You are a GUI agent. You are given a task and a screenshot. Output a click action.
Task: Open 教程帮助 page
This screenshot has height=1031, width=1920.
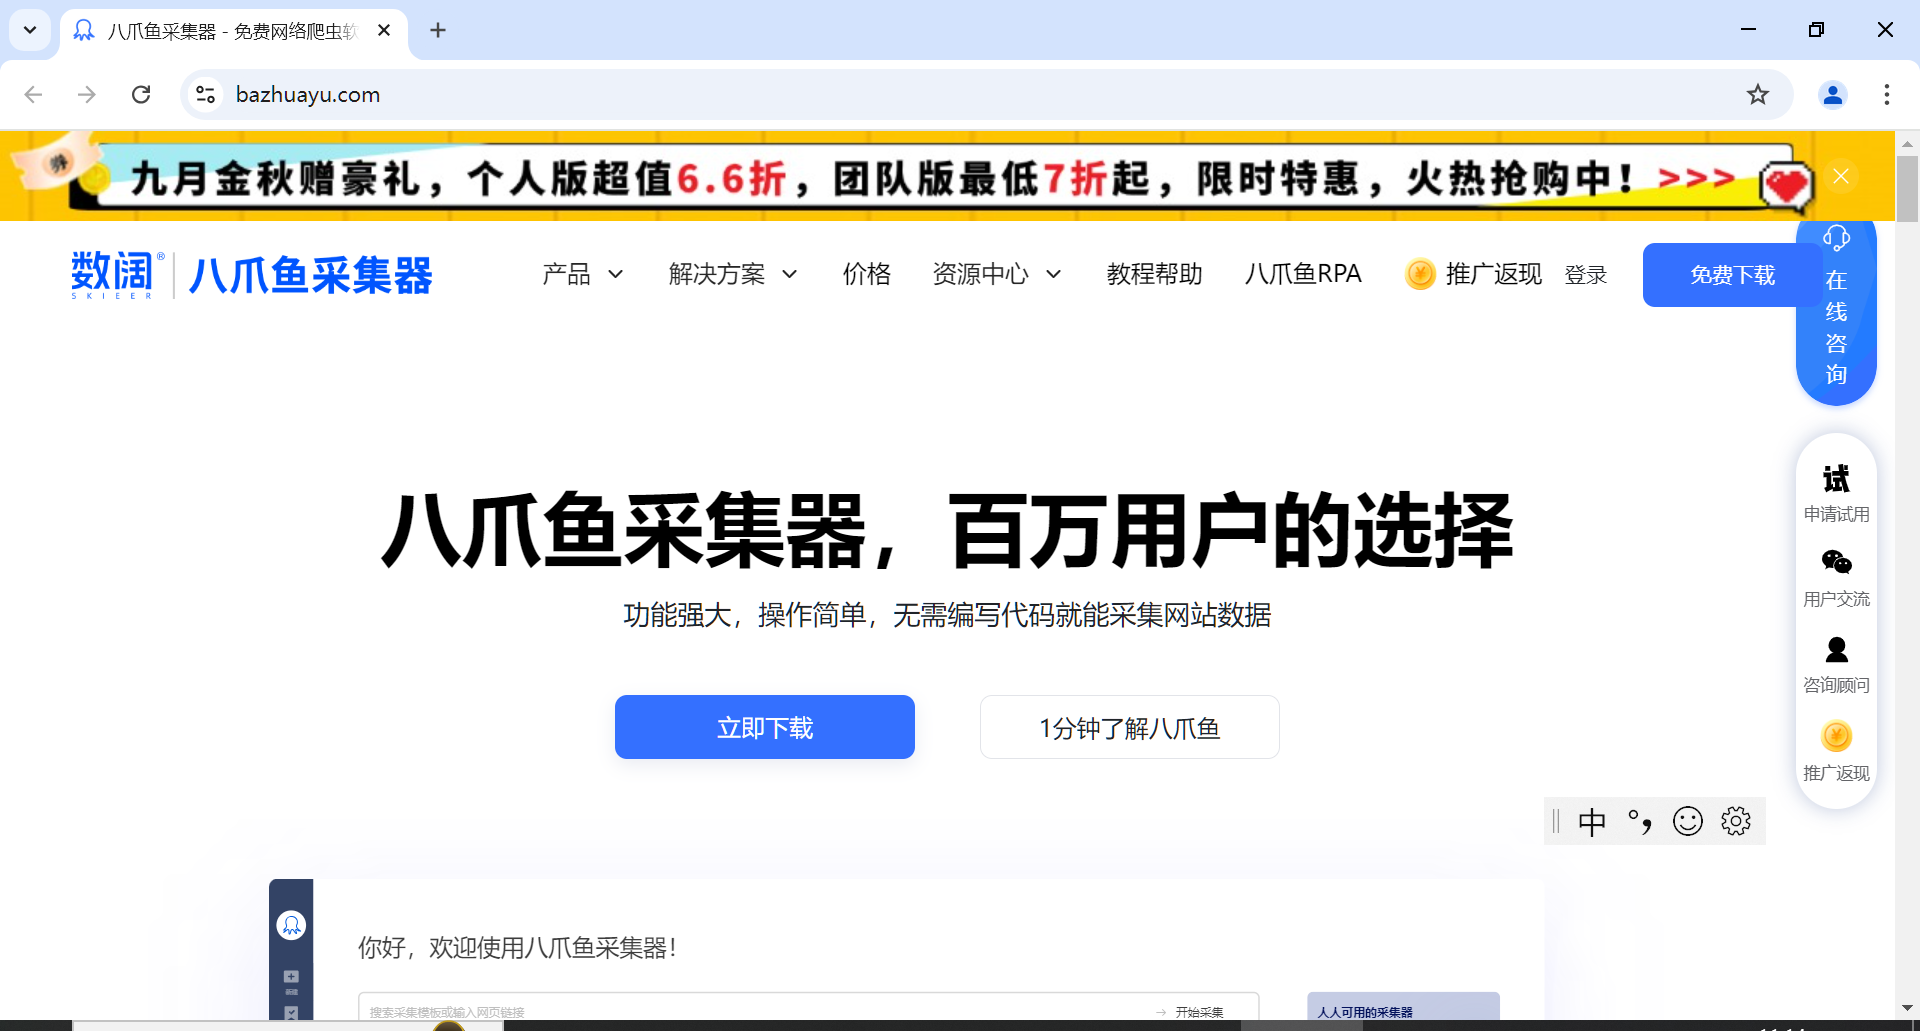[x=1154, y=274]
